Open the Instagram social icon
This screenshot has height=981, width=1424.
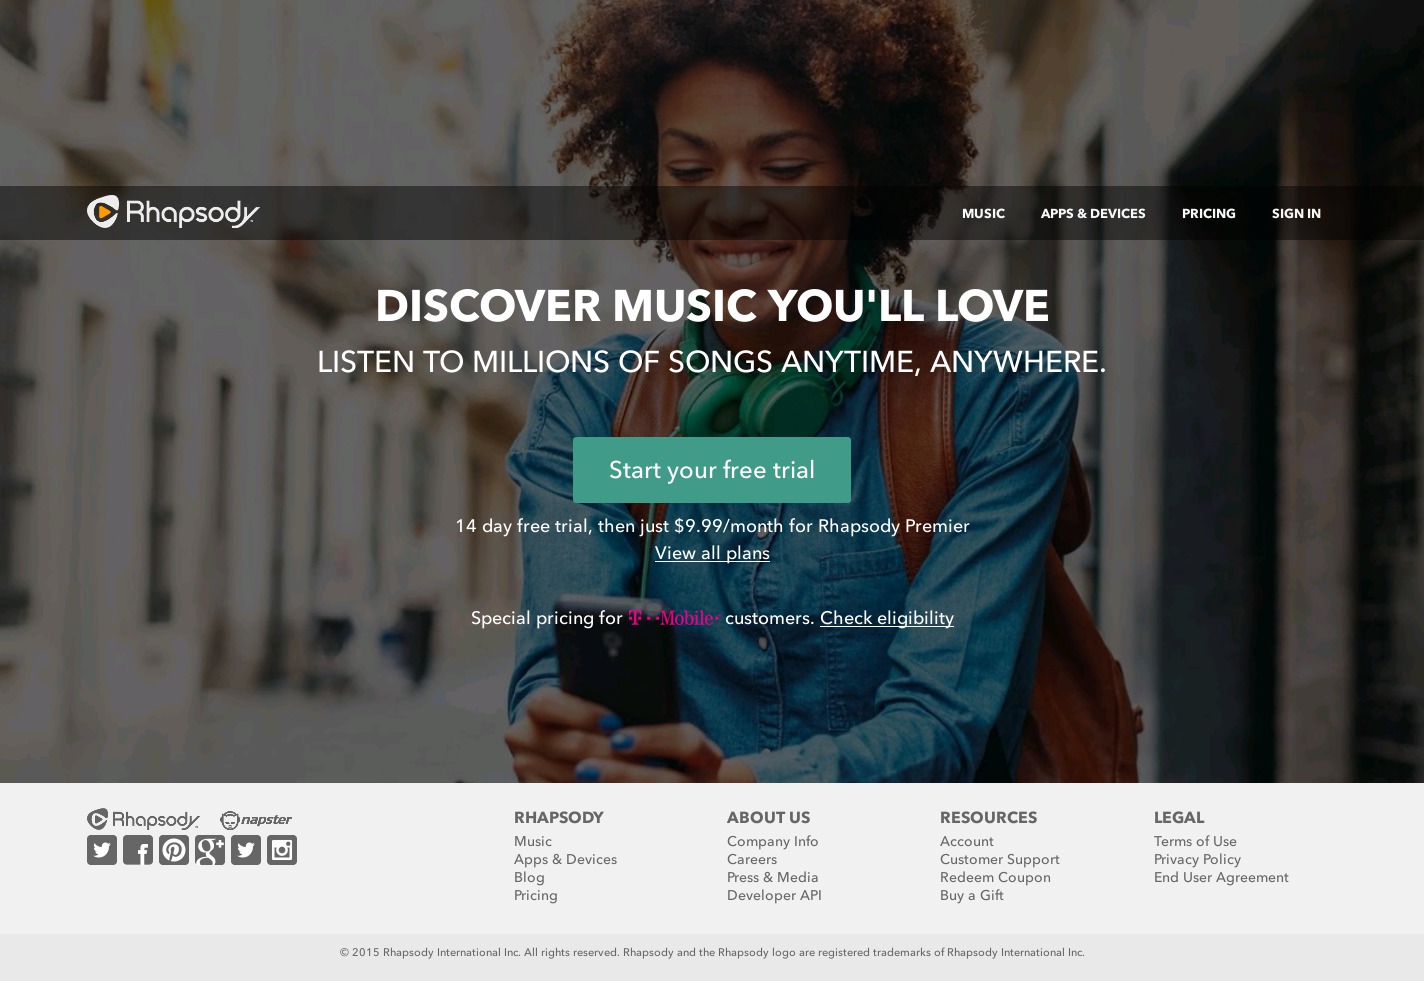pyautogui.click(x=282, y=850)
